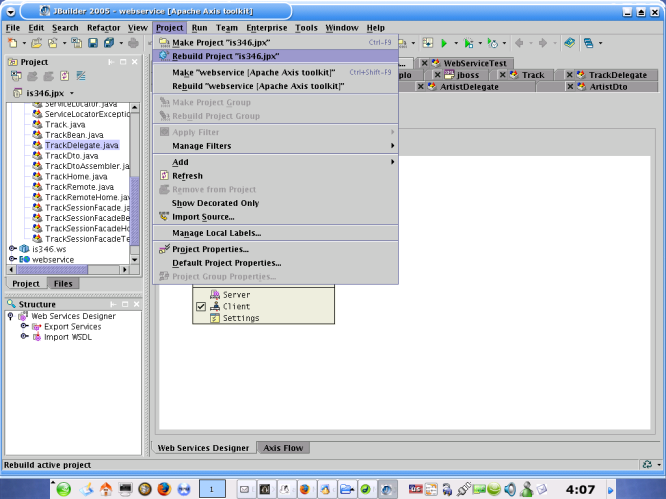This screenshot has height=499, width=666.
Task: Toggle the Client checkbox
Action: [x=201, y=307]
